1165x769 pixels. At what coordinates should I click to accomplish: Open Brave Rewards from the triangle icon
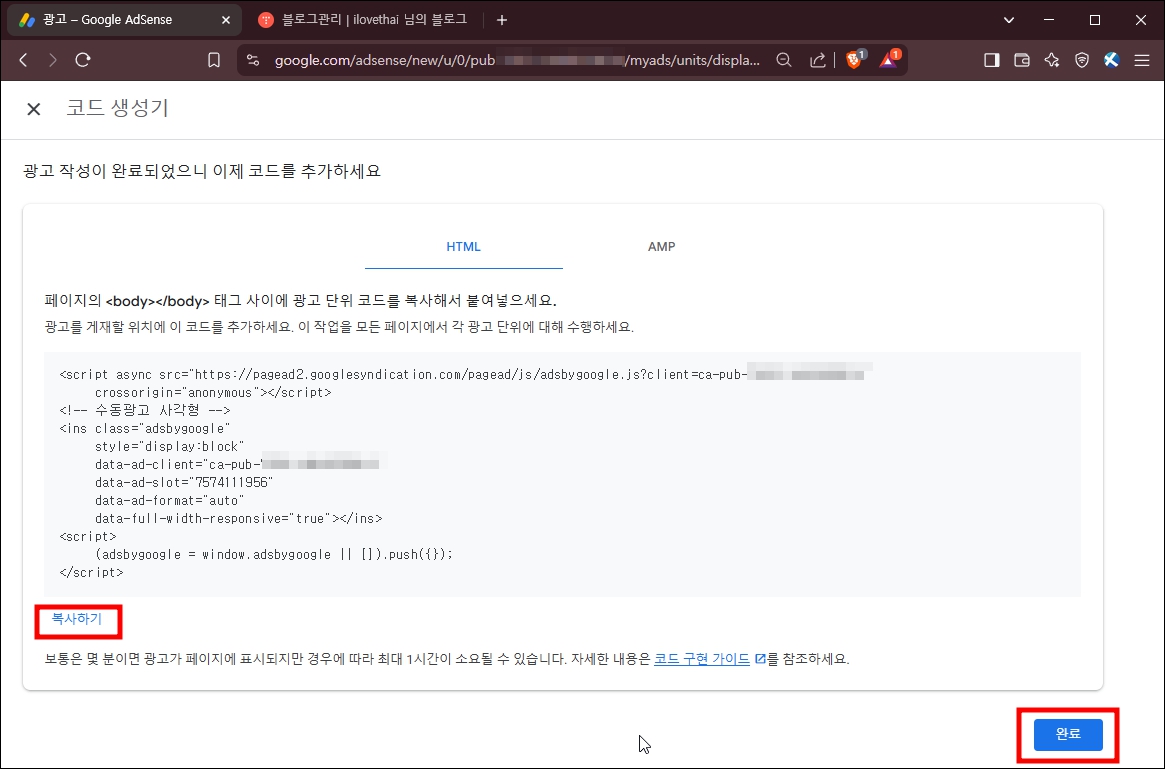[x=888, y=60]
